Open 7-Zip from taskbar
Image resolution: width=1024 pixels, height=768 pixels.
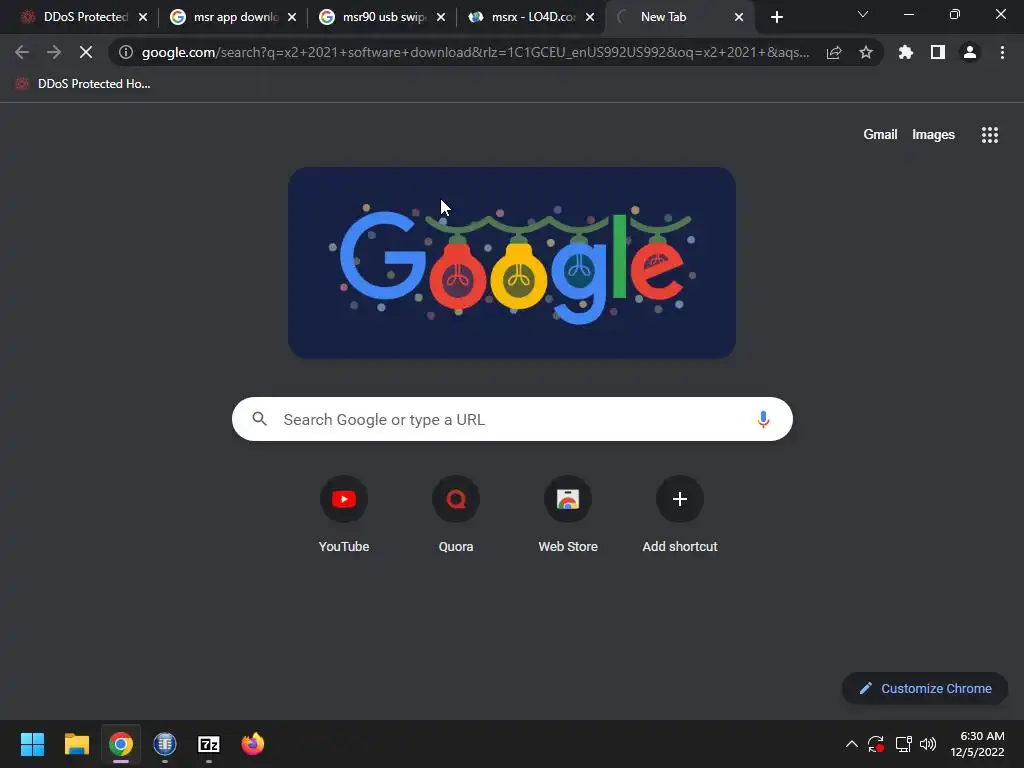pos(209,744)
